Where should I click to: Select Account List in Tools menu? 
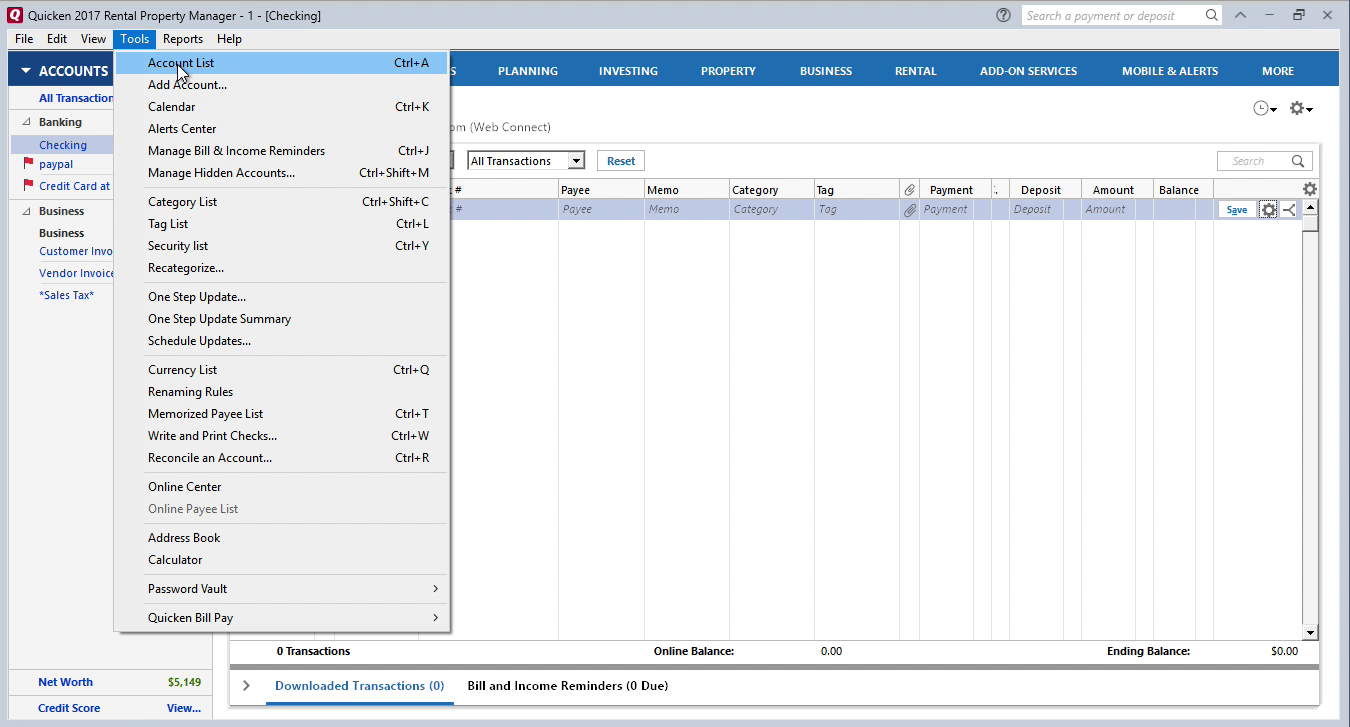[x=281, y=63]
